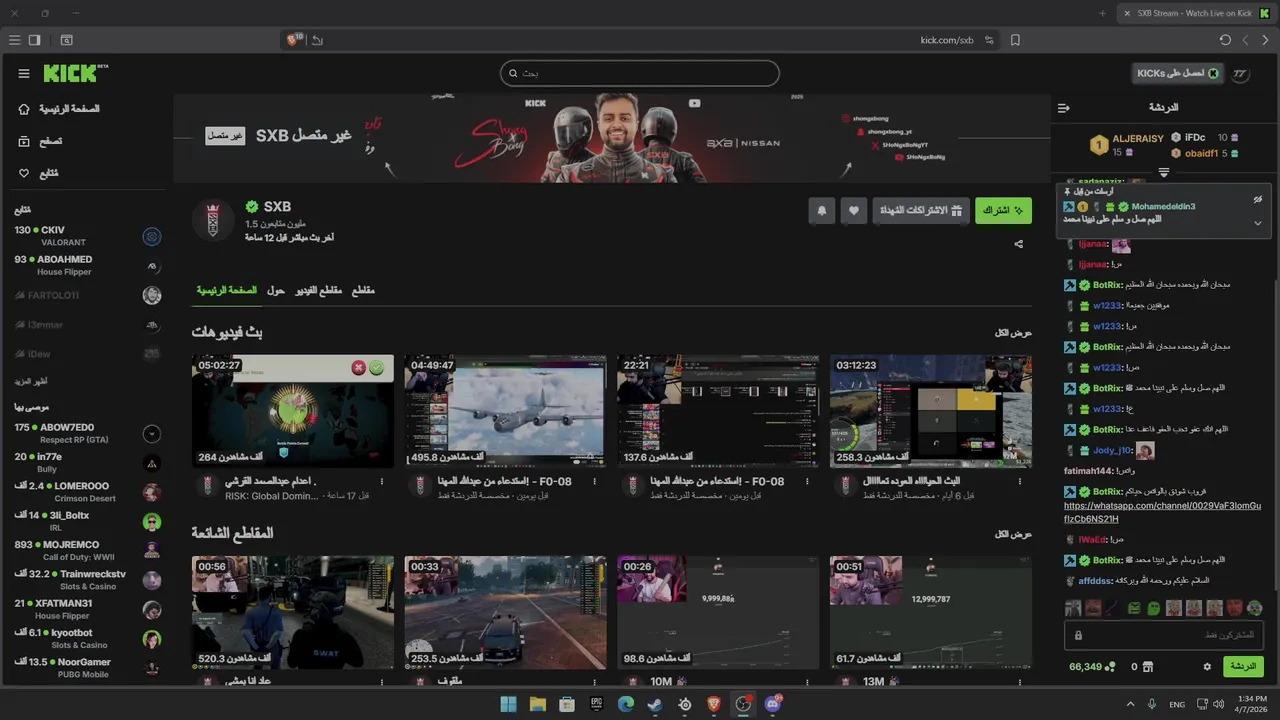This screenshot has height=720, width=1280.
Task: Click the SXB channel avatar
Action: click(212, 220)
